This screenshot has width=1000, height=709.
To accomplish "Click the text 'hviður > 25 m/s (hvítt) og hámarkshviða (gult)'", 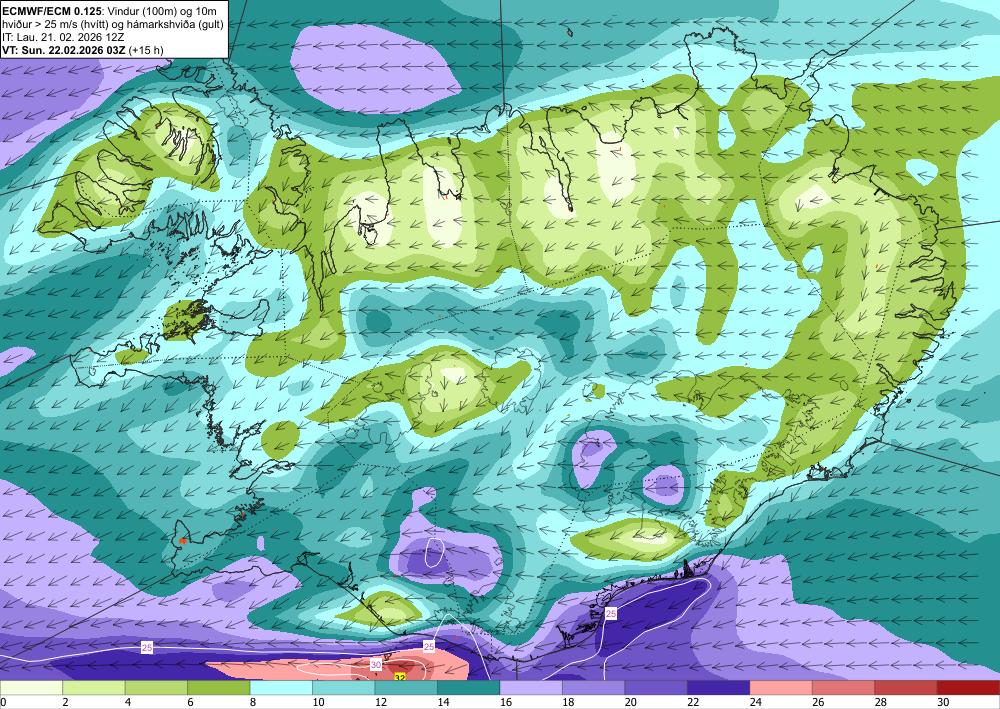I will point(113,24).
